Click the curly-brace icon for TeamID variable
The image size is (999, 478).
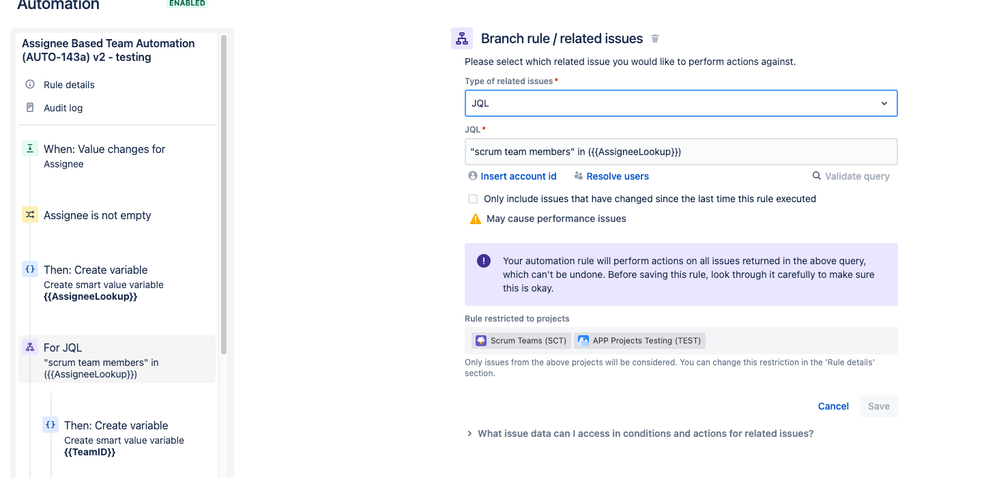click(x=50, y=424)
